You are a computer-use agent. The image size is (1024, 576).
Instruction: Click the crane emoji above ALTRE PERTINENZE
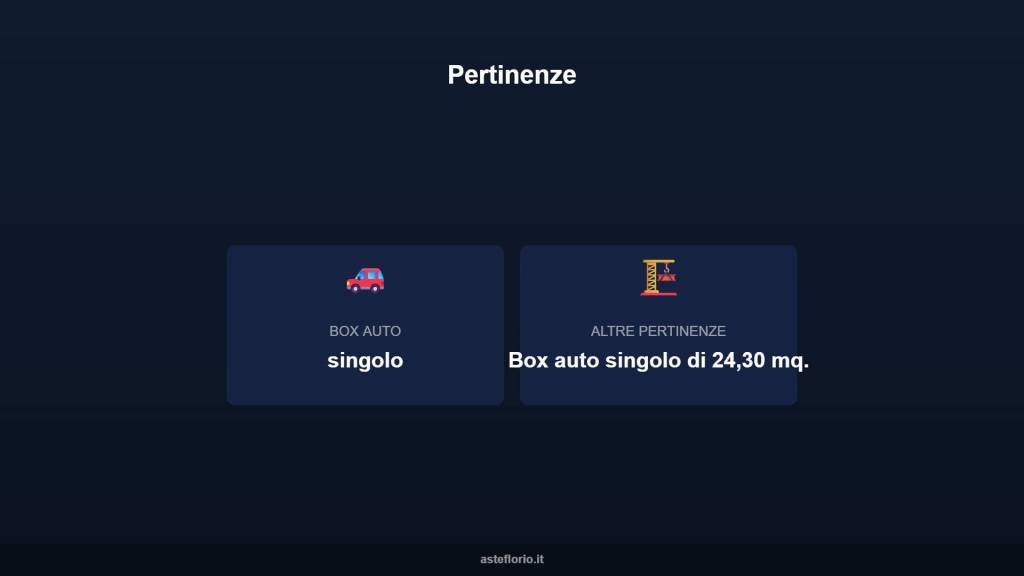pyautogui.click(x=658, y=277)
